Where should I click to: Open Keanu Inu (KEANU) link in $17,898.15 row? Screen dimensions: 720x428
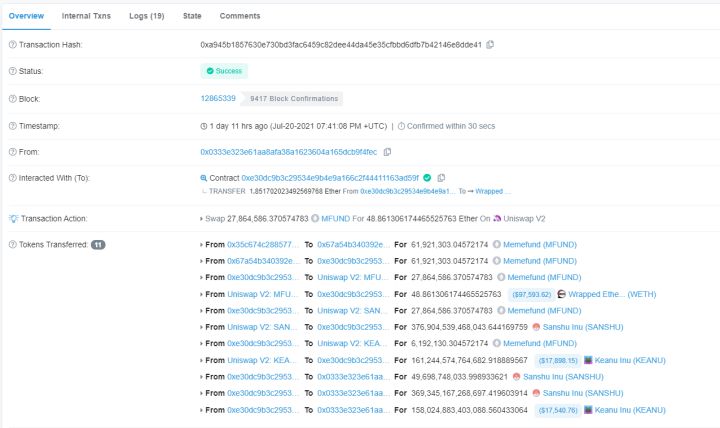(630, 360)
